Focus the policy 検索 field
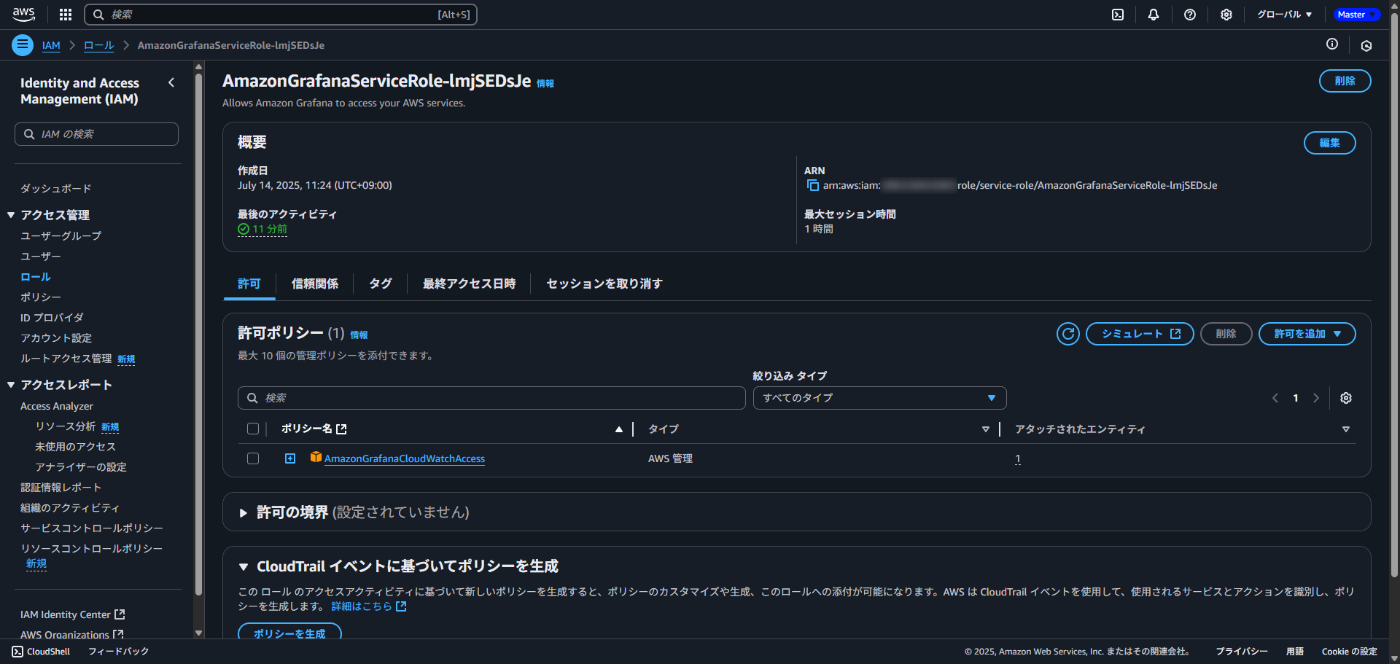 click(x=492, y=398)
